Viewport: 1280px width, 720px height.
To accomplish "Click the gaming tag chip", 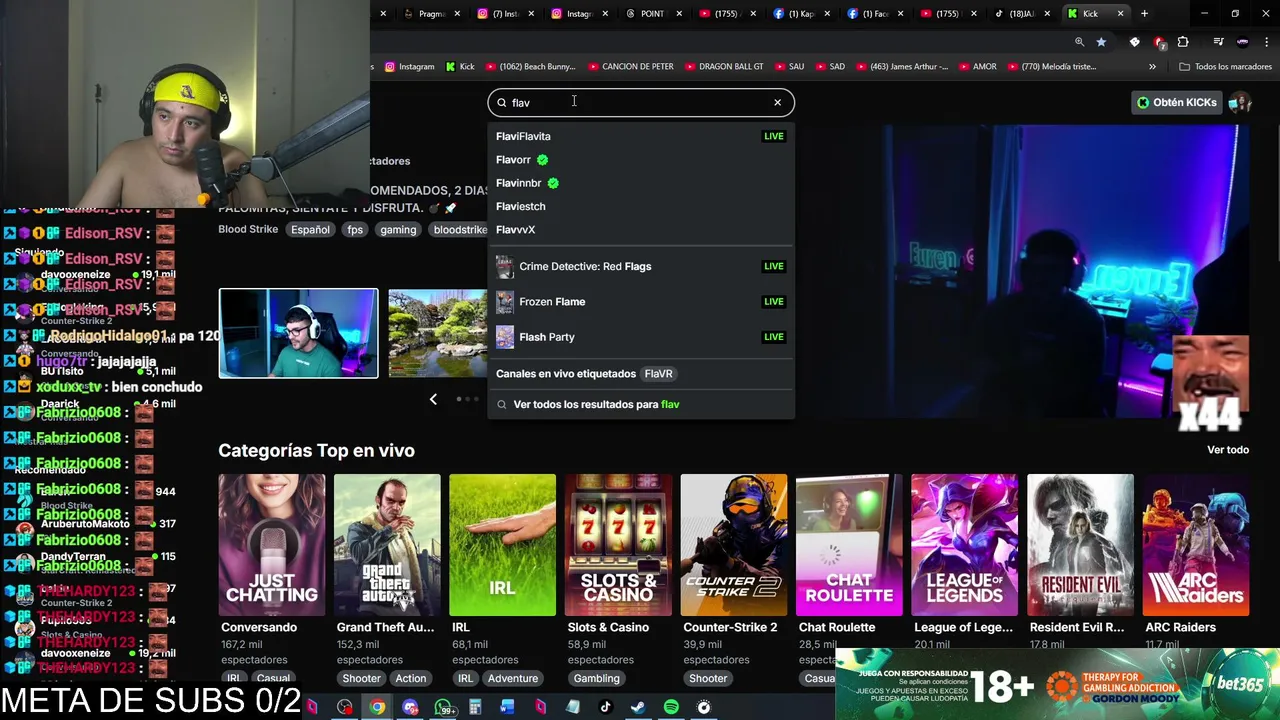I will click(x=398, y=230).
